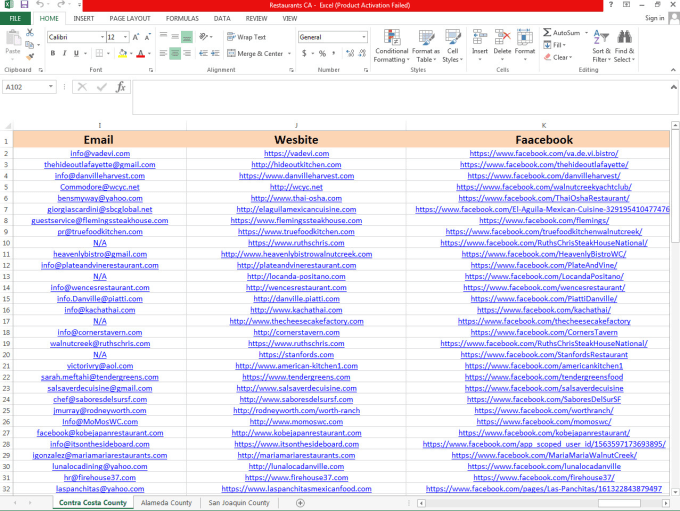This screenshot has height=511, width=680.
Task: Toggle Align Left
Action: tap(163, 53)
